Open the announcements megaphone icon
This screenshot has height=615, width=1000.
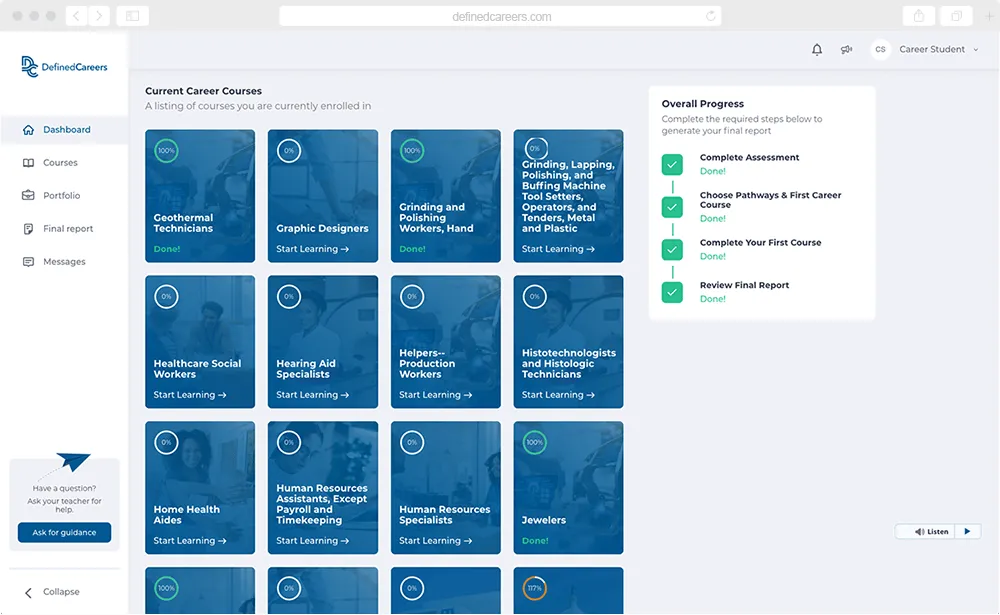click(x=847, y=50)
